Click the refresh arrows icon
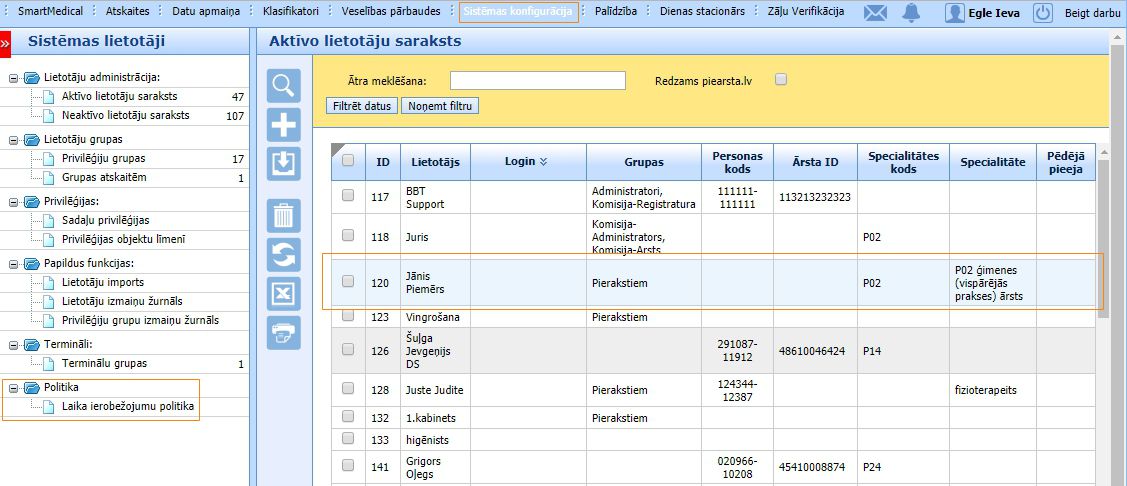1127x486 pixels. (x=284, y=255)
